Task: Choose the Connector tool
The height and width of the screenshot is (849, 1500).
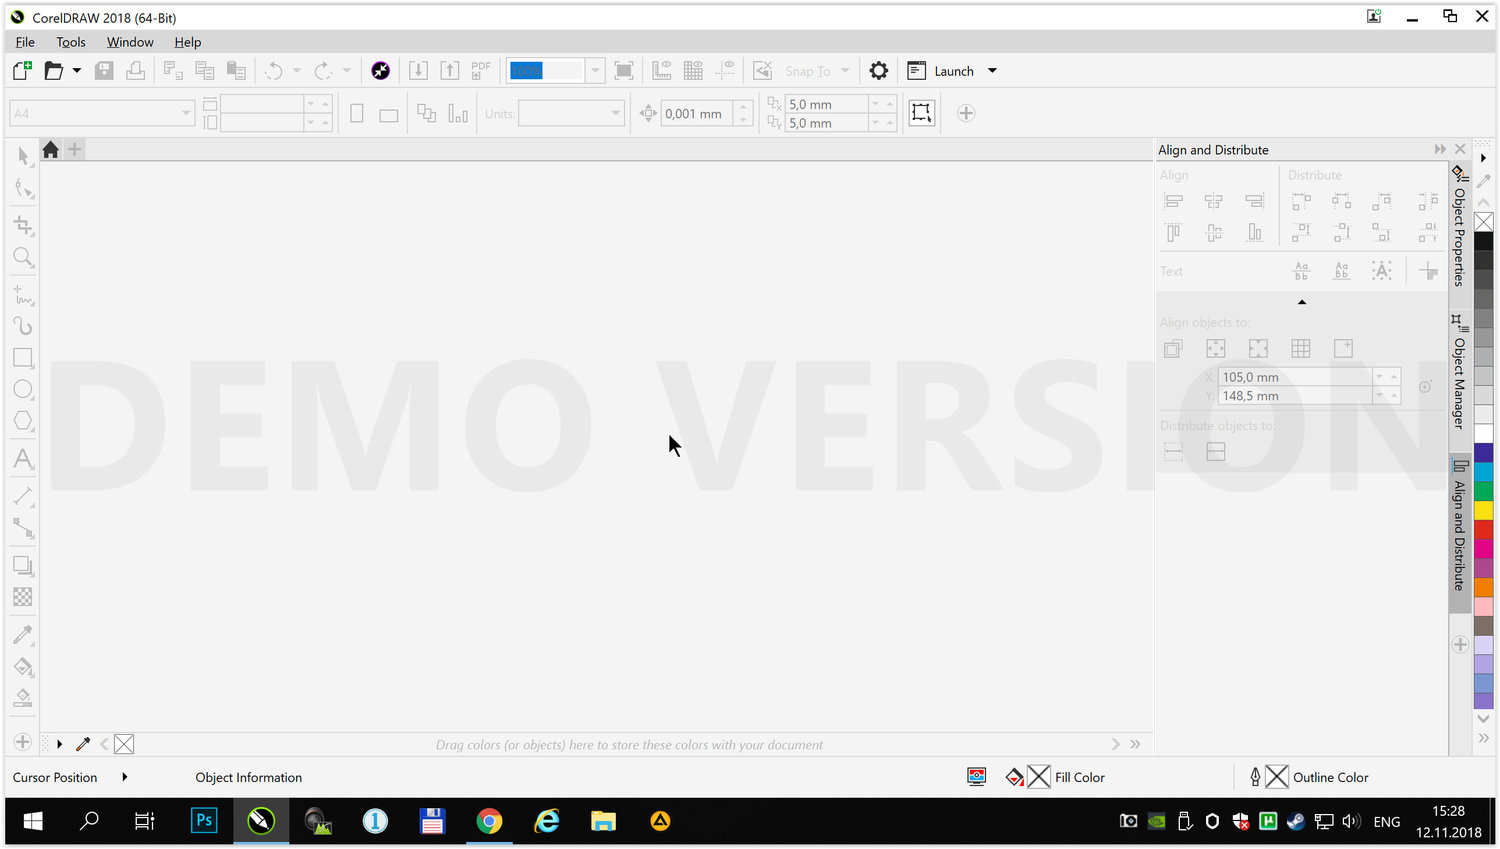Action: tap(23, 529)
